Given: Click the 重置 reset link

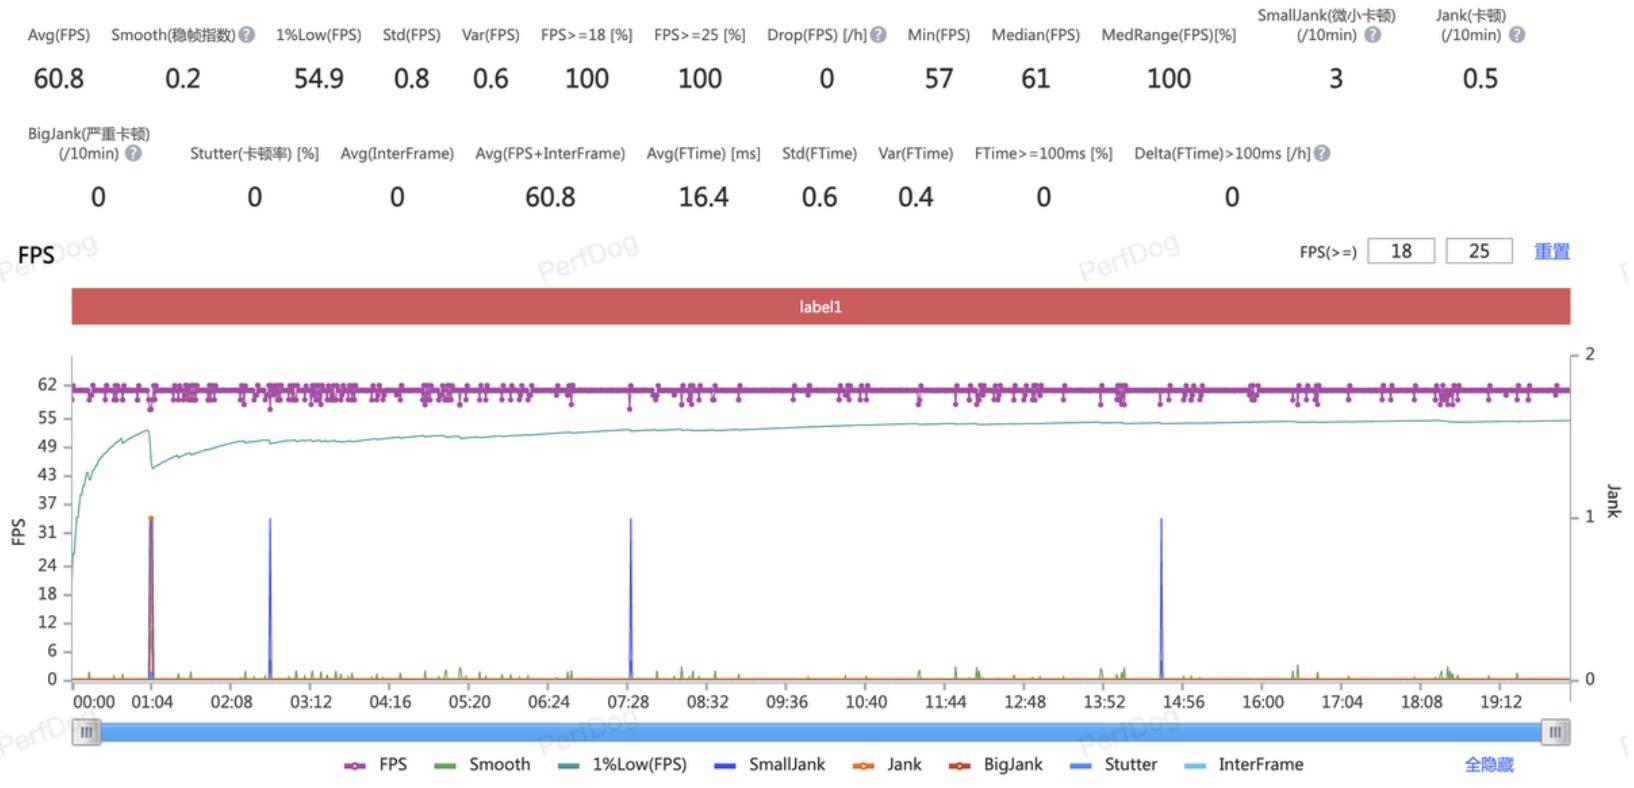Looking at the screenshot, I should [1552, 251].
